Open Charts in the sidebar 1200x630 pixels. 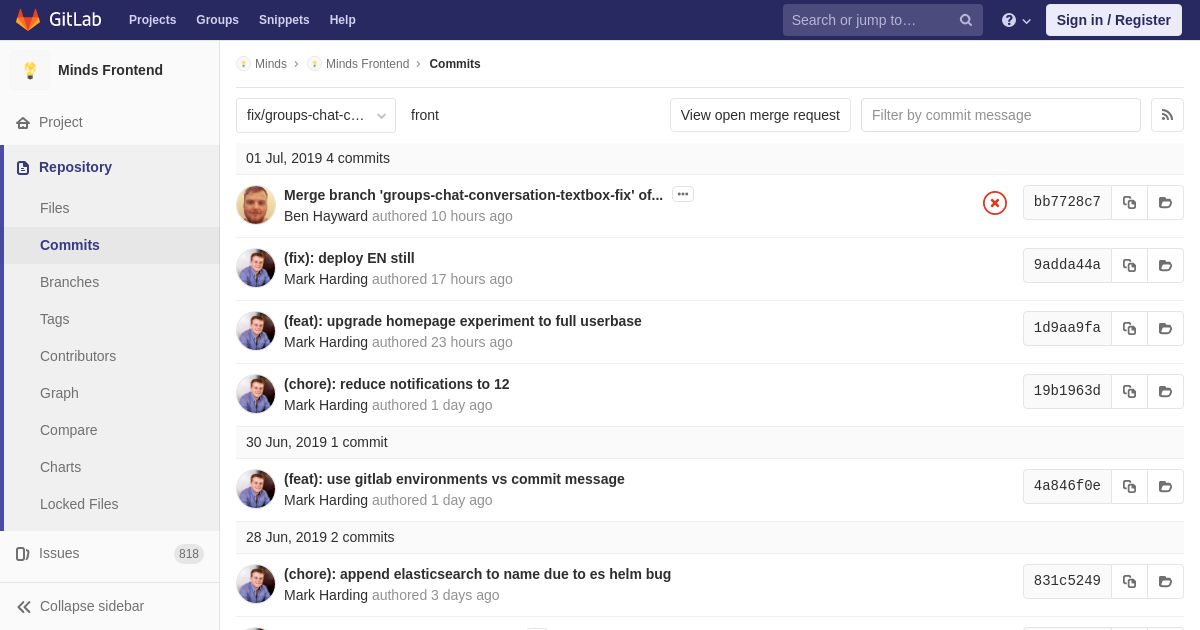coord(112,467)
